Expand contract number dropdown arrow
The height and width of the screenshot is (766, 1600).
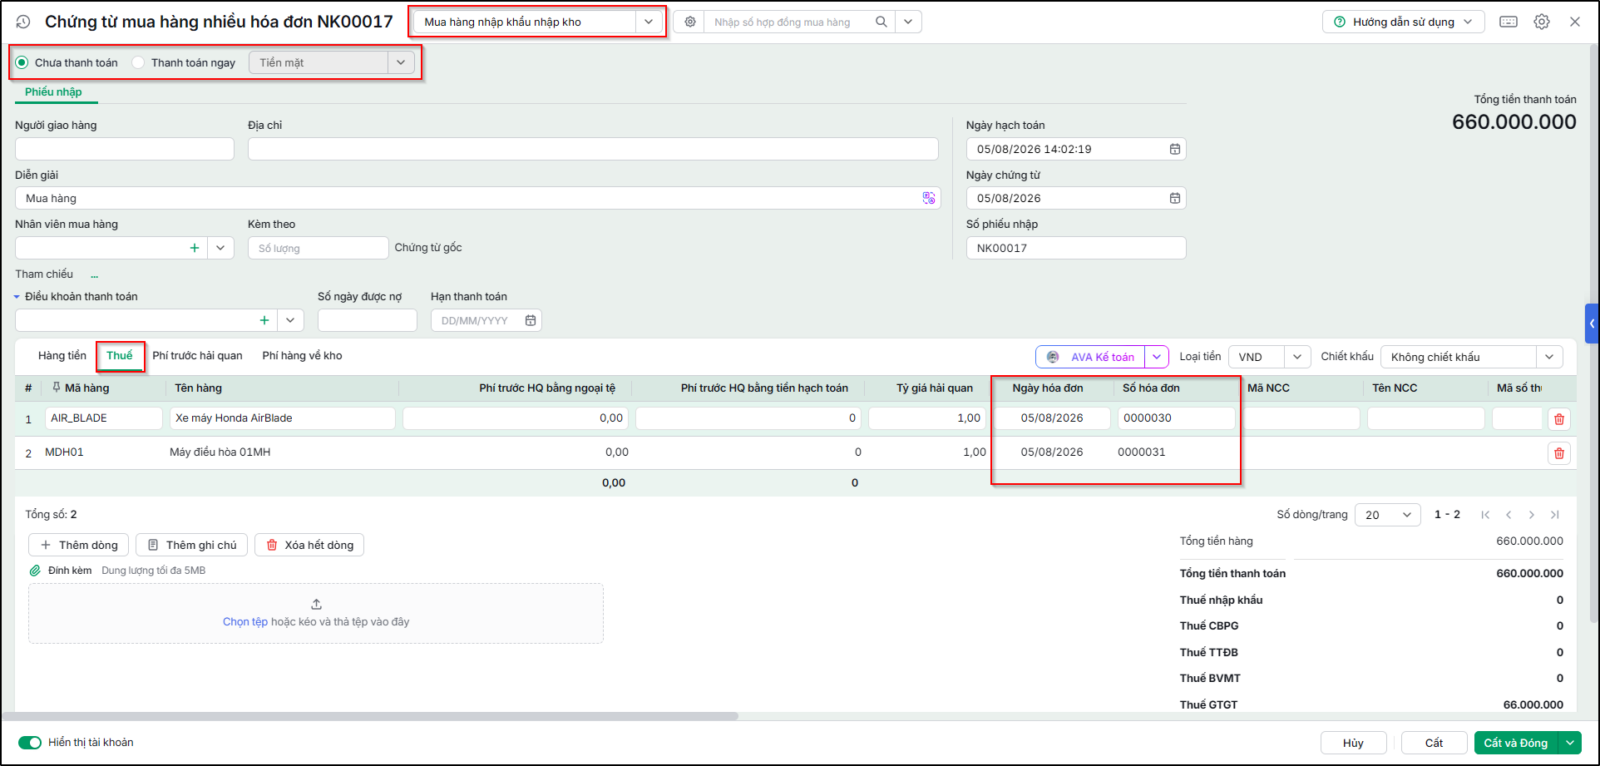(x=908, y=21)
